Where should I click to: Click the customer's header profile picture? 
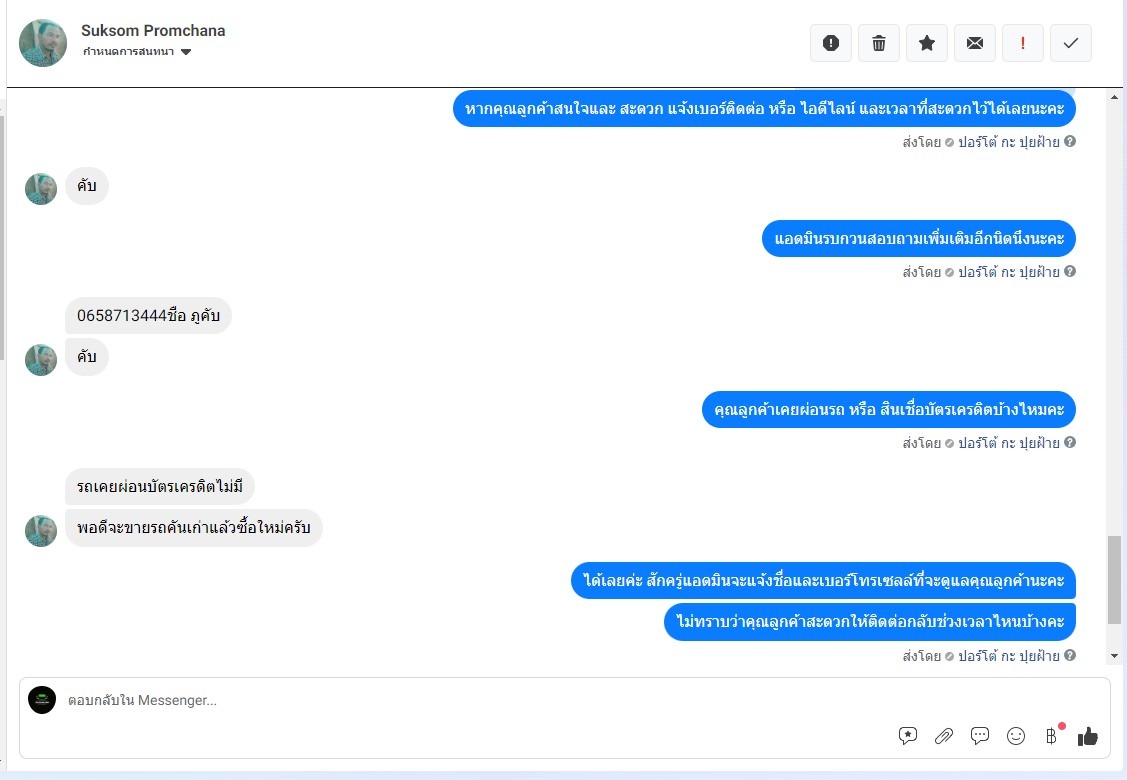point(43,43)
